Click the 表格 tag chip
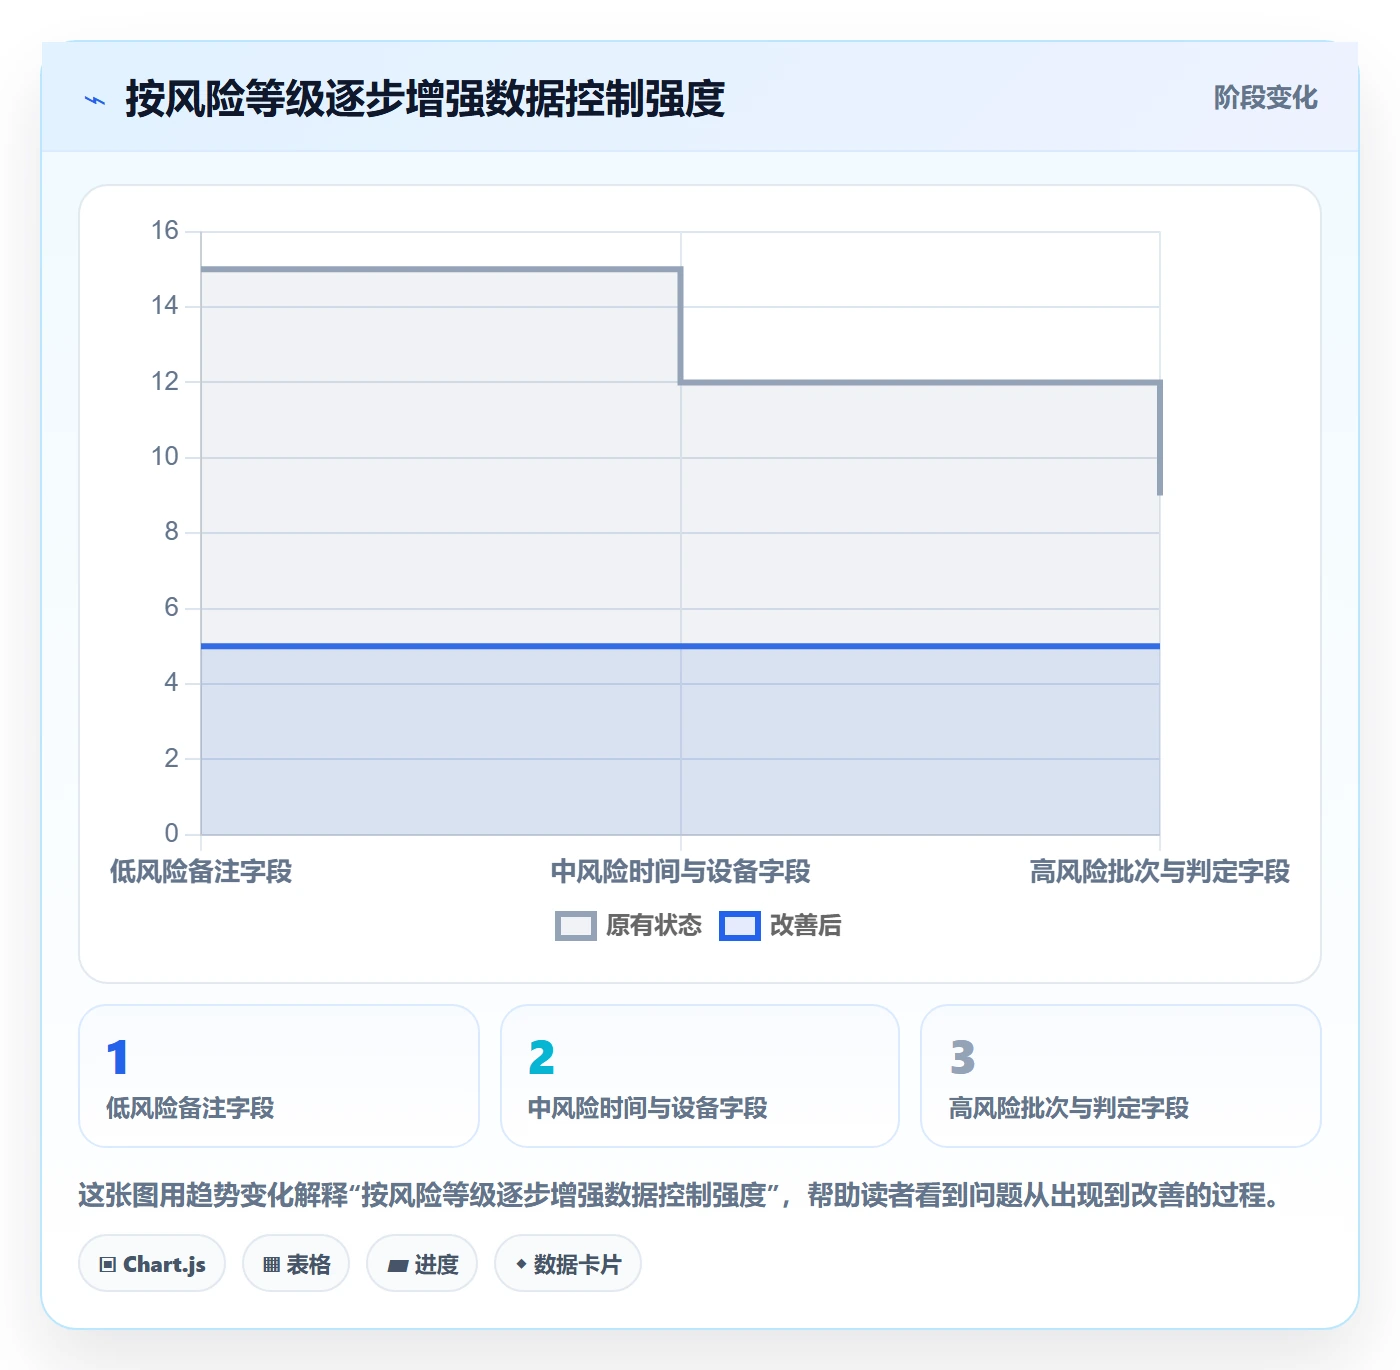This screenshot has width=1400, height=1370. 296,1264
